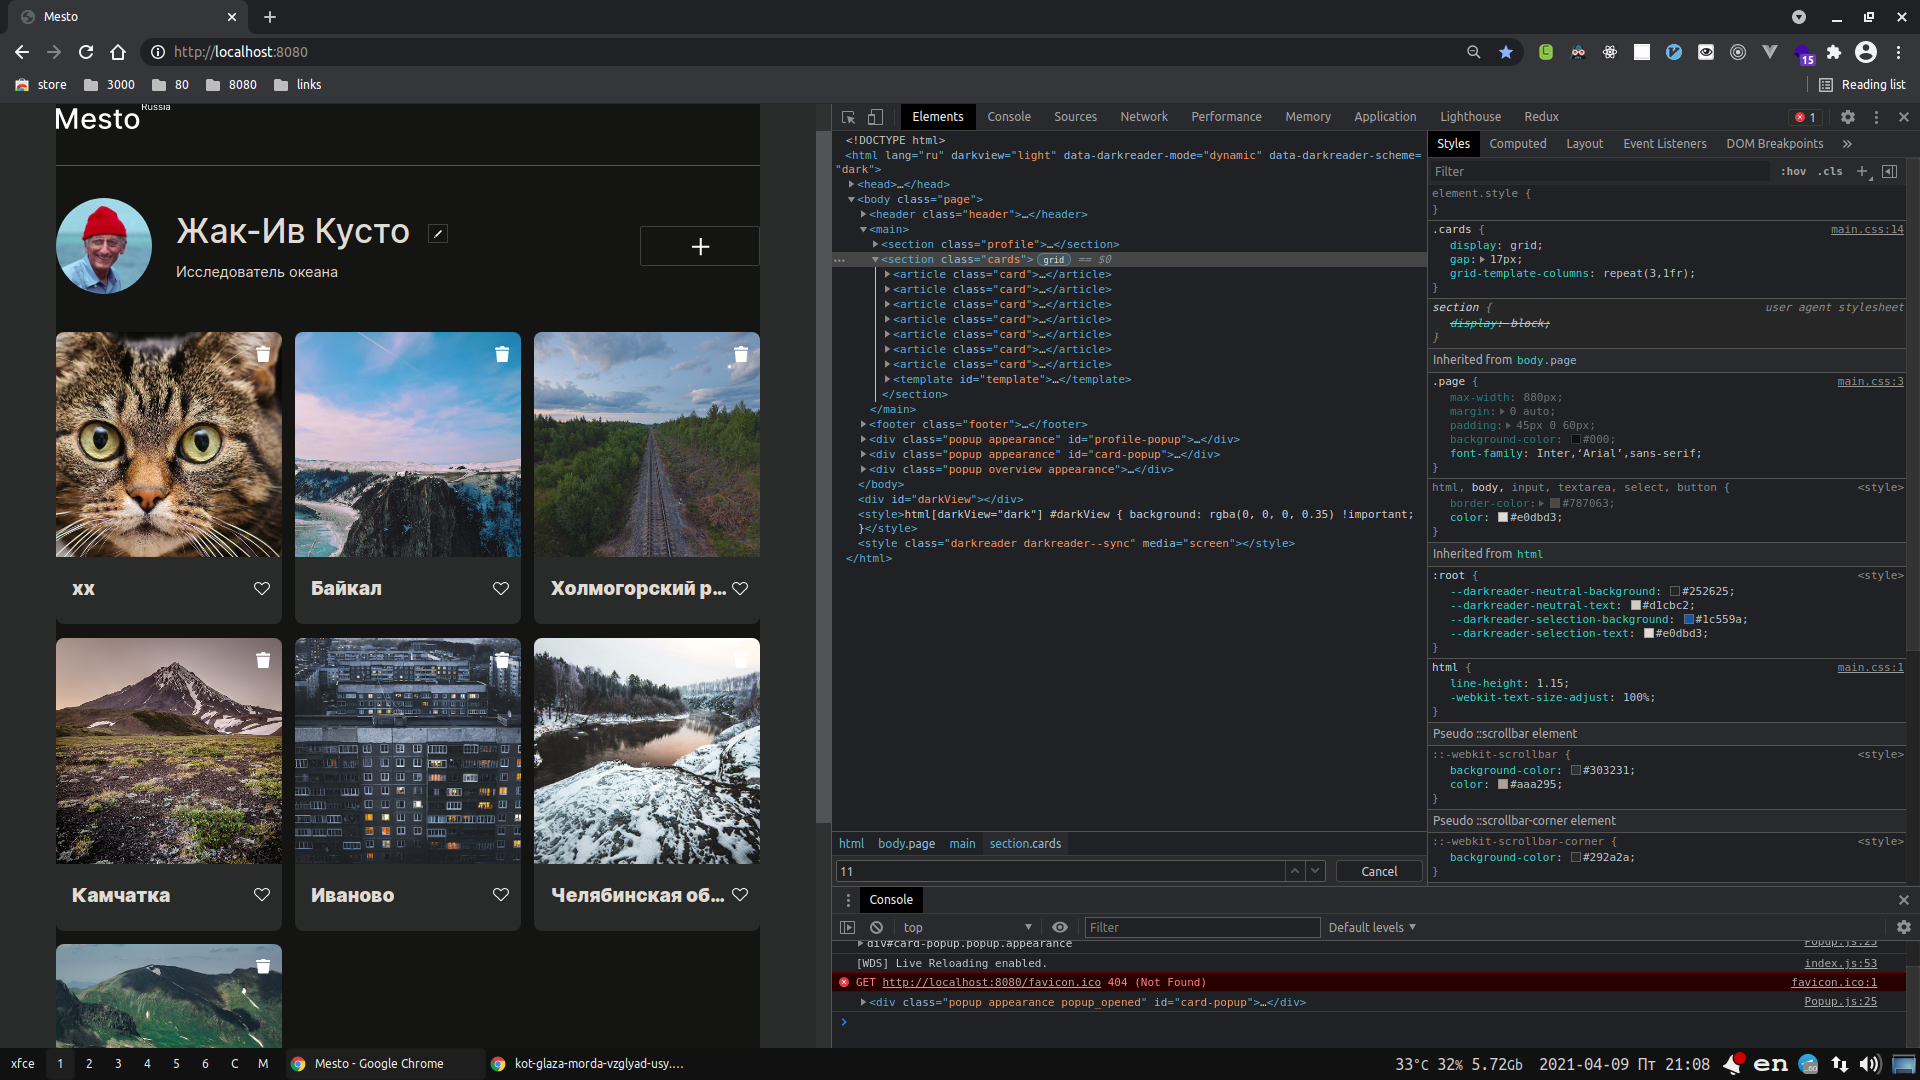Image resolution: width=1920 pixels, height=1080 pixels.
Task: Like the xx card
Action: coord(262,588)
